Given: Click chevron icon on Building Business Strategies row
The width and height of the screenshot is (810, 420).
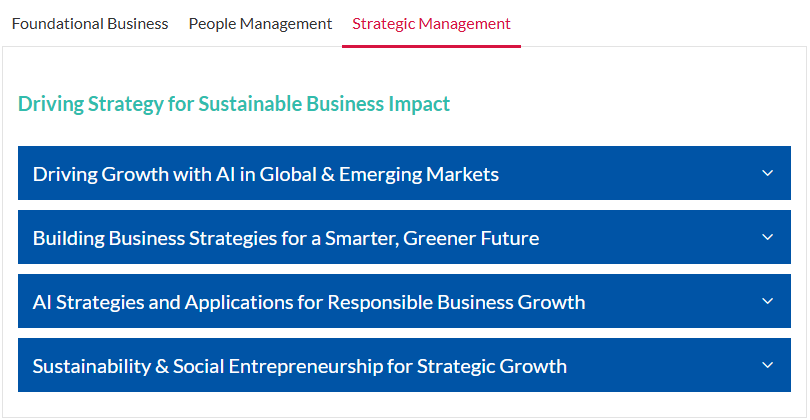Looking at the screenshot, I should pyautogui.click(x=768, y=237).
